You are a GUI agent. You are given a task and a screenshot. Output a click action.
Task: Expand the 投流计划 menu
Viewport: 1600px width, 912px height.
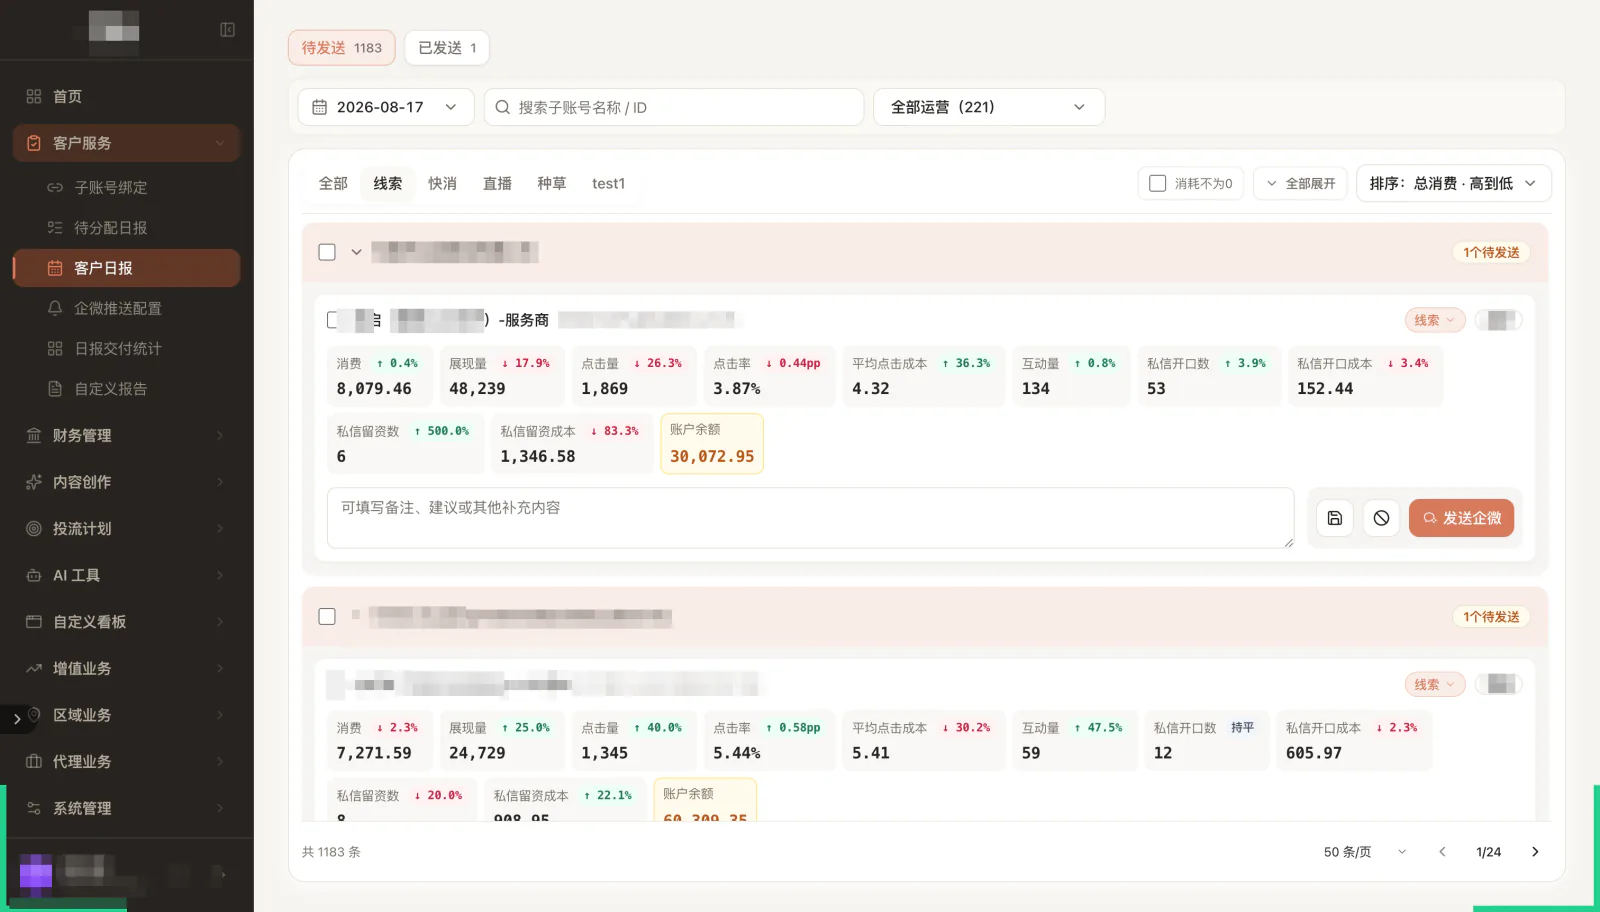[x=126, y=528]
